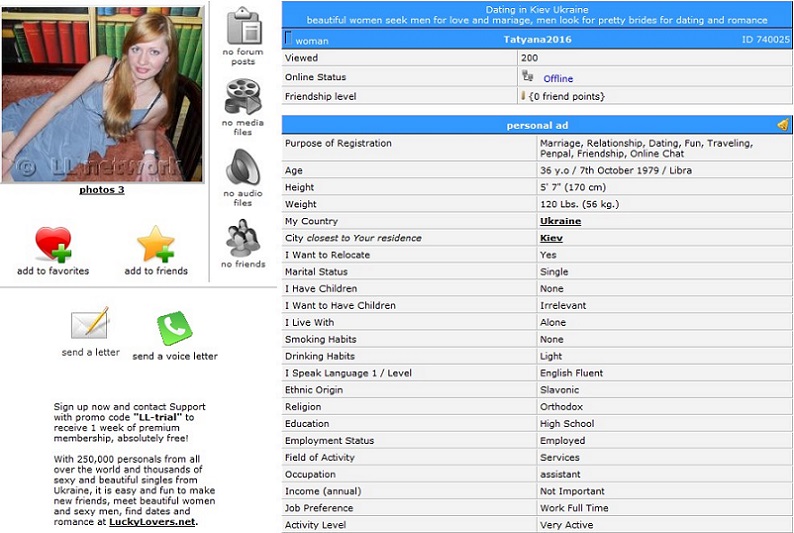The width and height of the screenshot is (794, 533).
Task: Follow the Kiev city link
Action: tap(551, 238)
